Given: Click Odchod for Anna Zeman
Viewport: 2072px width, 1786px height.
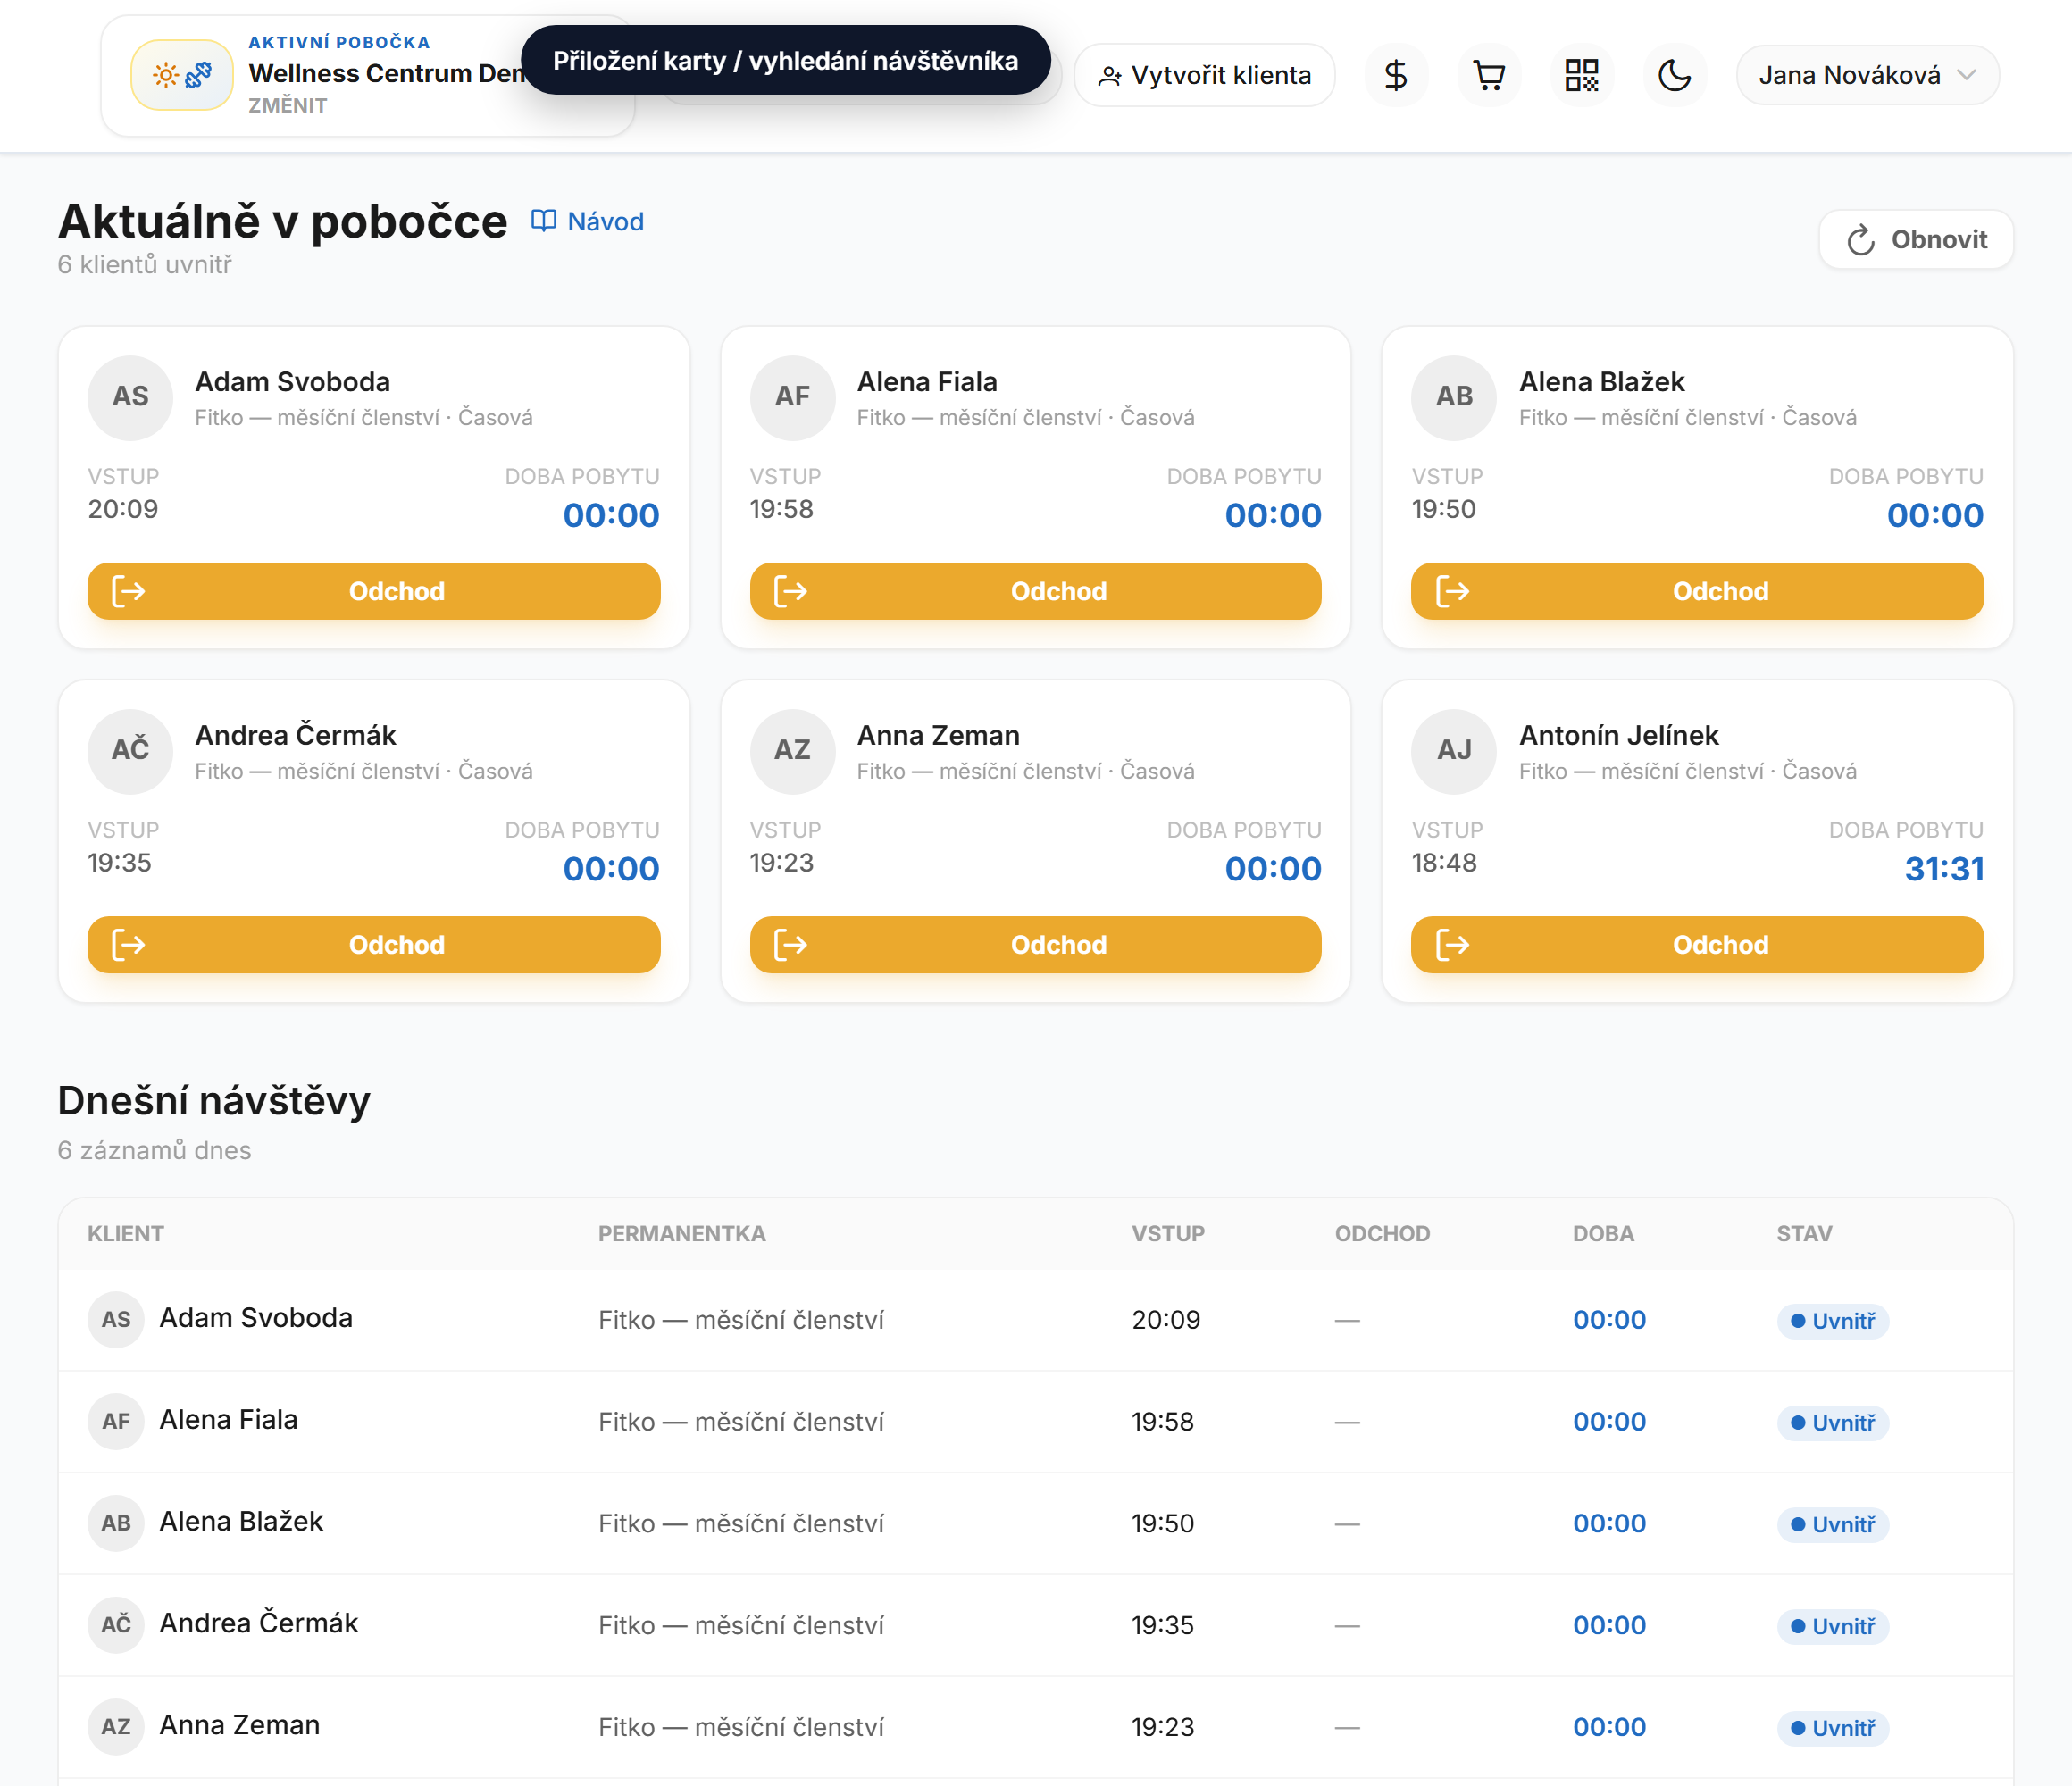Looking at the screenshot, I should point(1035,945).
